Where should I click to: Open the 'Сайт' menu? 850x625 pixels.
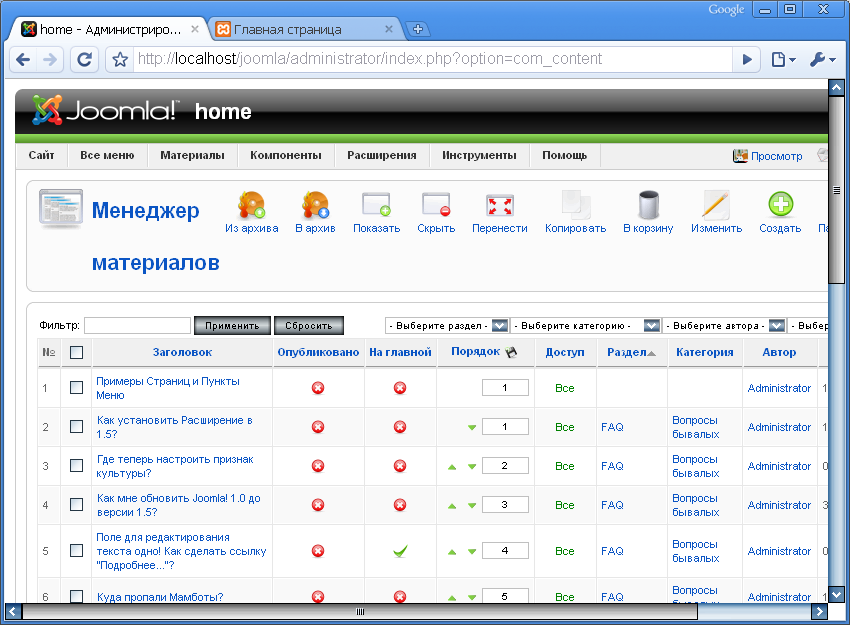pos(41,155)
